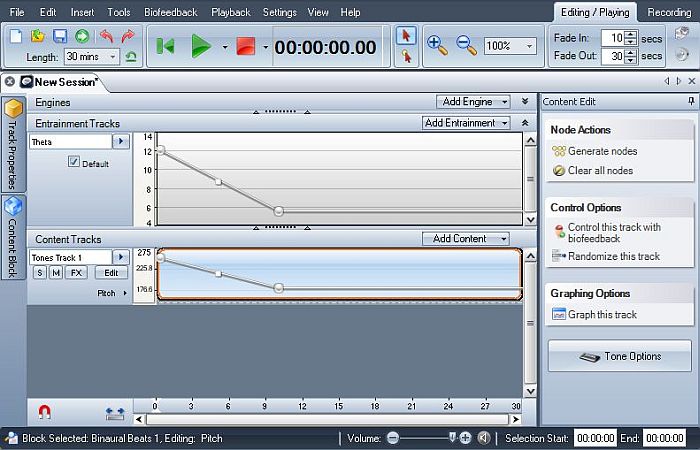Increase Fade In seconds stepper
Screen dimensions: 700x450
(631, 34)
